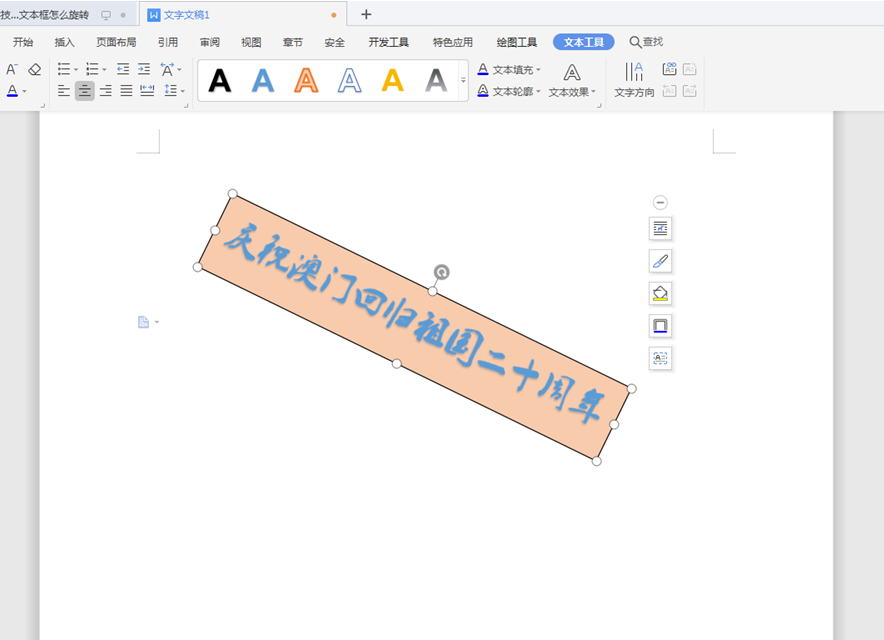Click the shape outline icon in the floating toolbar
The height and width of the screenshot is (640, 884).
tap(660, 325)
